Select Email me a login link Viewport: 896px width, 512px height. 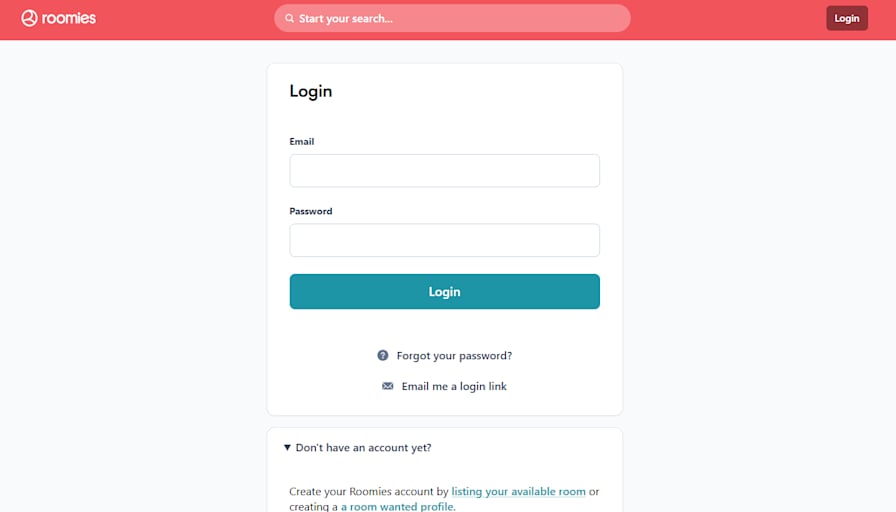tap(454, 386)
